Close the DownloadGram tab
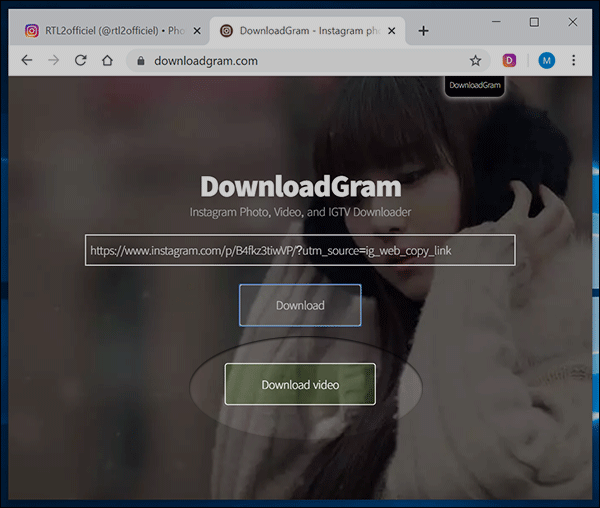The image size is (600, 508). [392, 31]
